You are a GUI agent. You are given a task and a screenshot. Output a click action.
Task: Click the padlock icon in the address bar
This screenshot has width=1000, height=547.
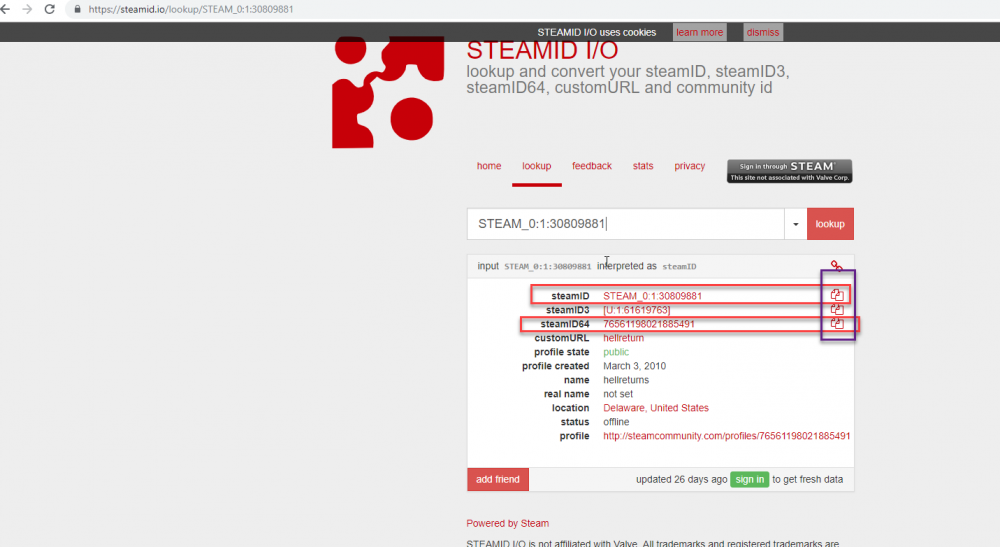[77, 10]
